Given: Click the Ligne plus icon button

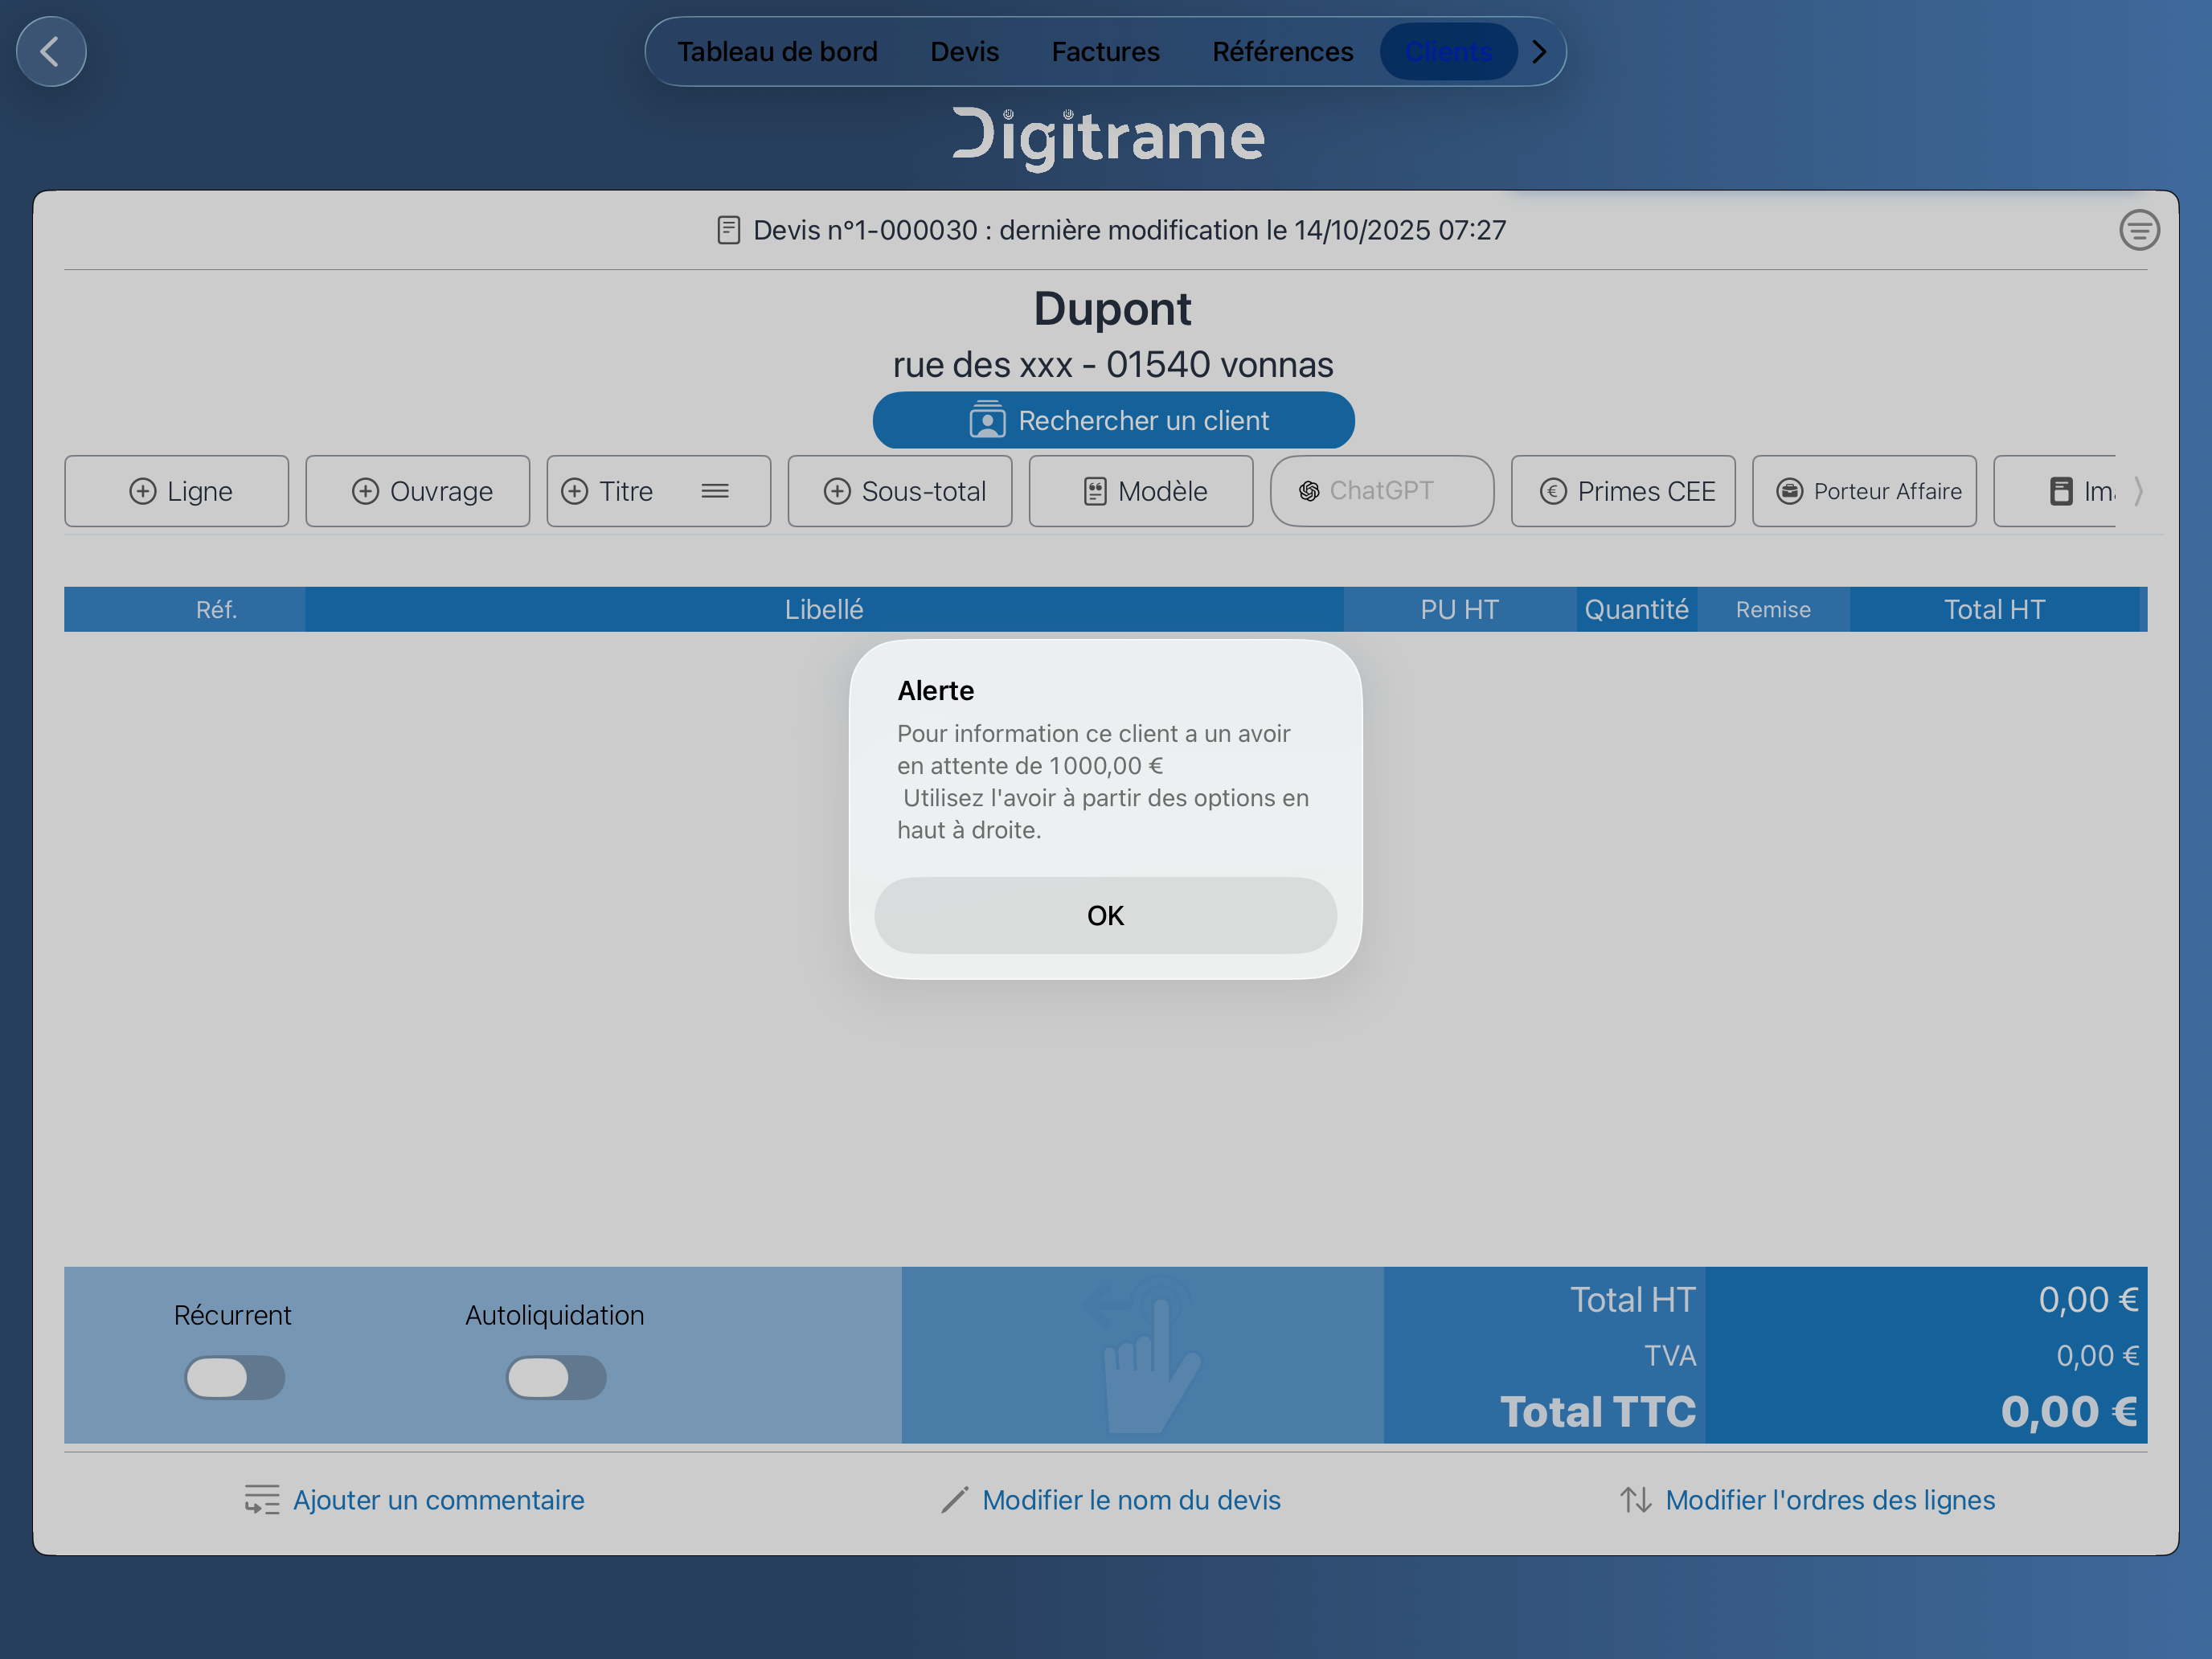Looking at the screenshot, I should coord(177,491).
